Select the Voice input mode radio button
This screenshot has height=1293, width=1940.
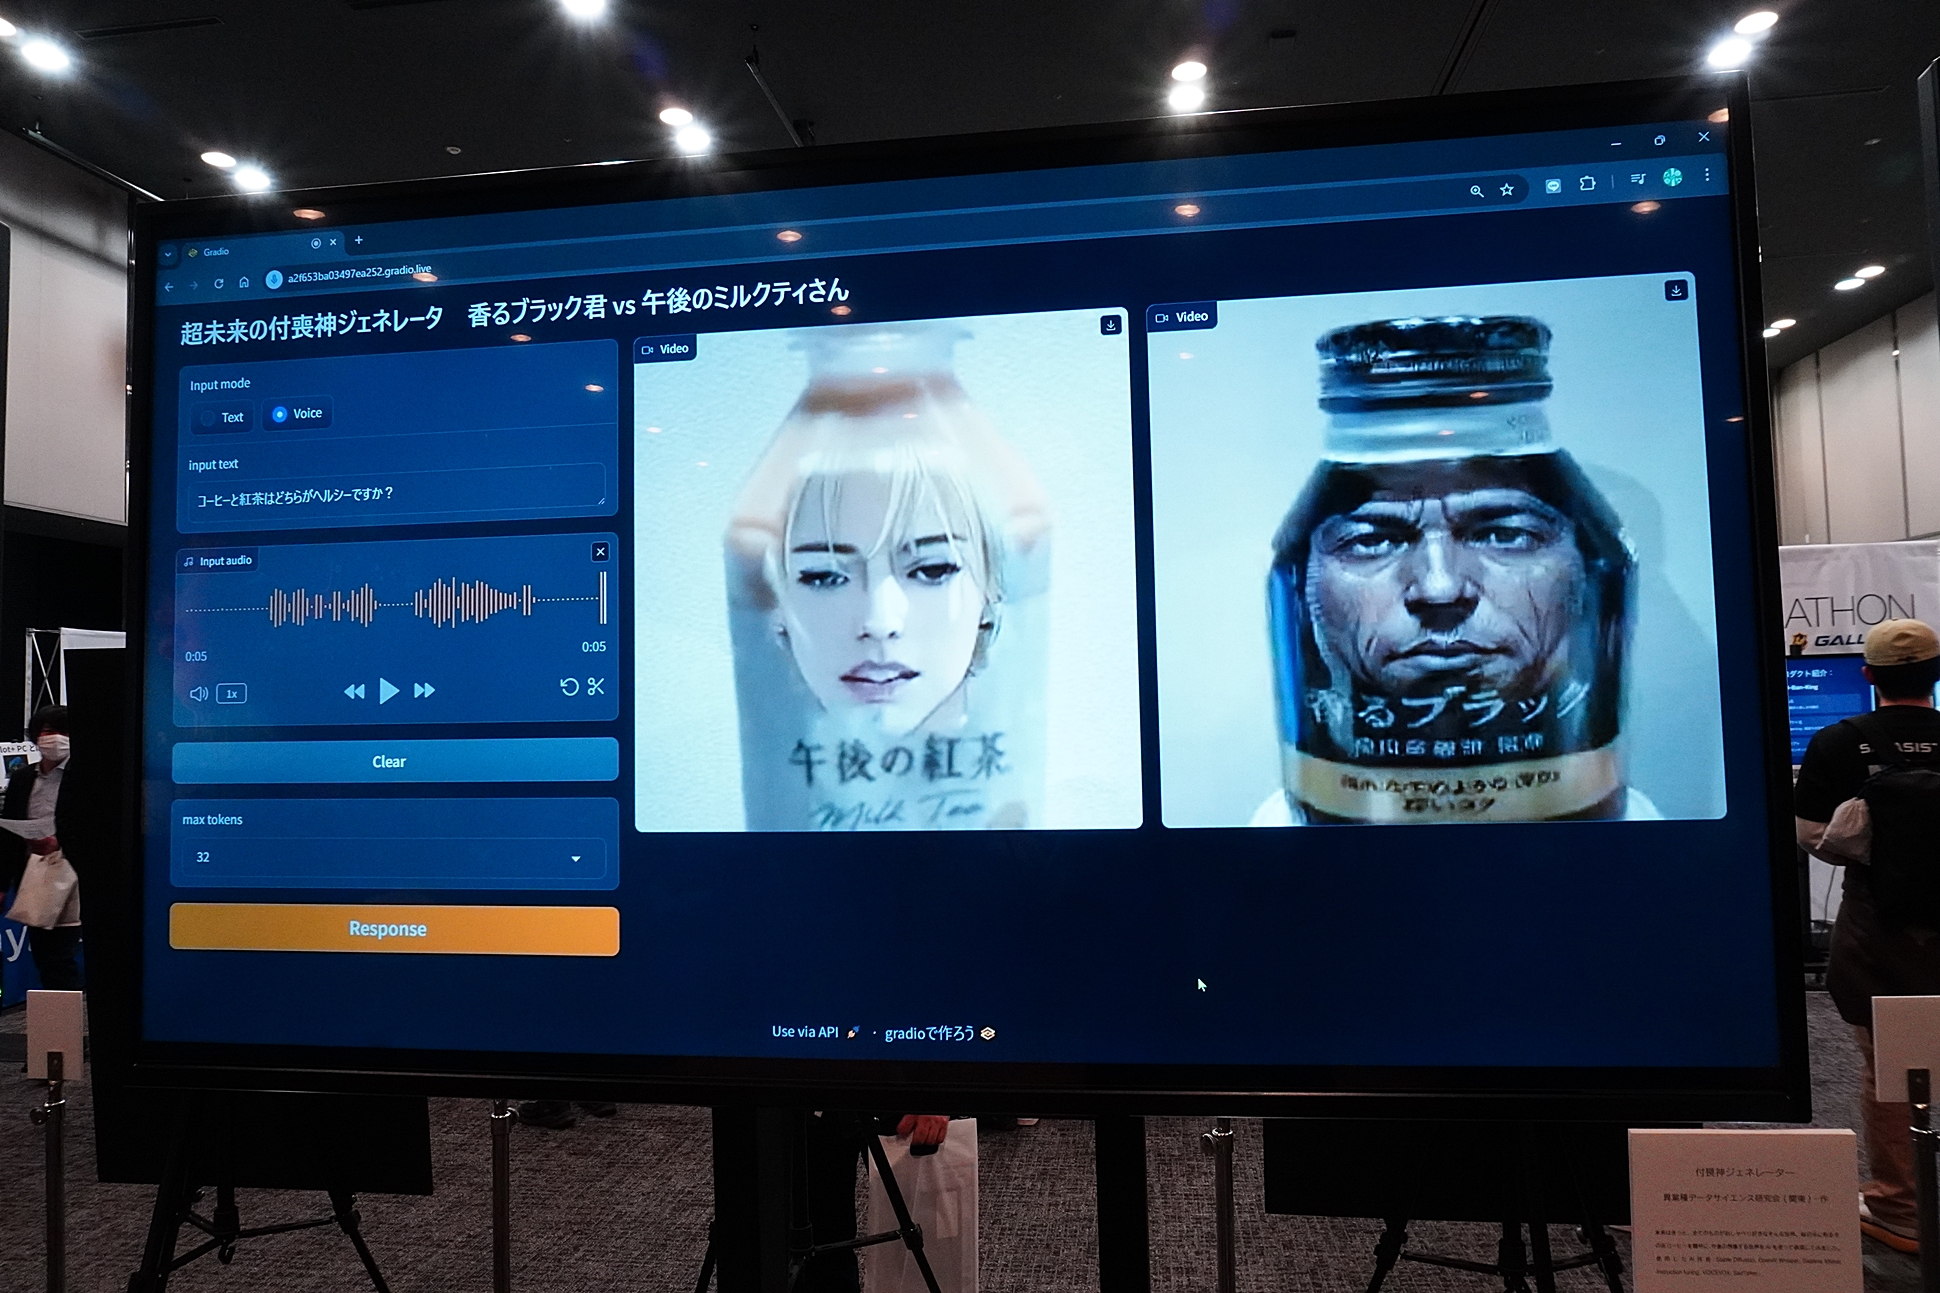pos(280,414)
